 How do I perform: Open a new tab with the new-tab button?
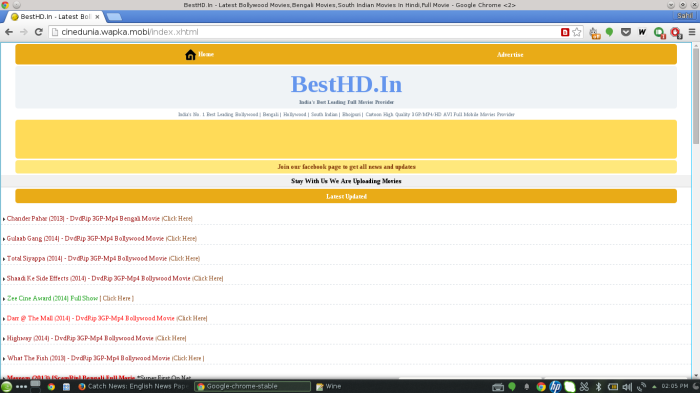pyautogui.click(x=114, y=17)
